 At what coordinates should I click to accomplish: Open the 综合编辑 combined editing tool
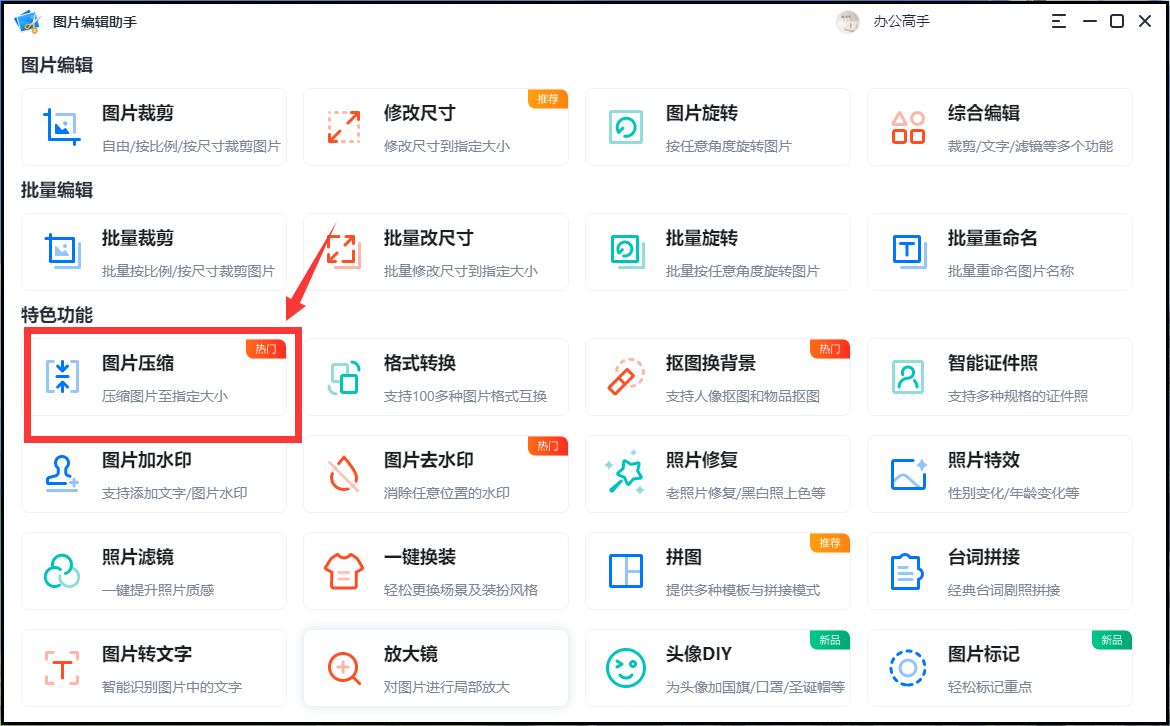pos(1000,127)
